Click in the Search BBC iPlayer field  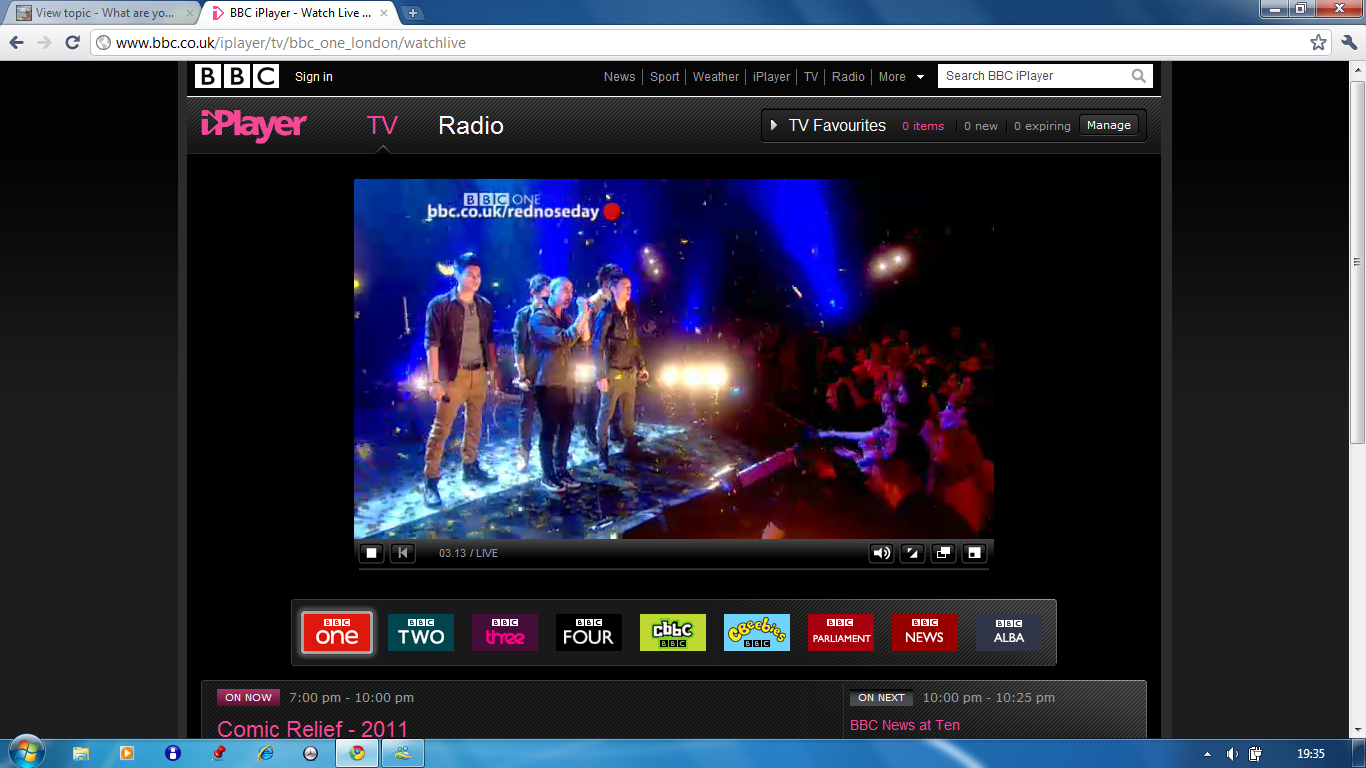pyautogui.click(x=1035, y=76)
